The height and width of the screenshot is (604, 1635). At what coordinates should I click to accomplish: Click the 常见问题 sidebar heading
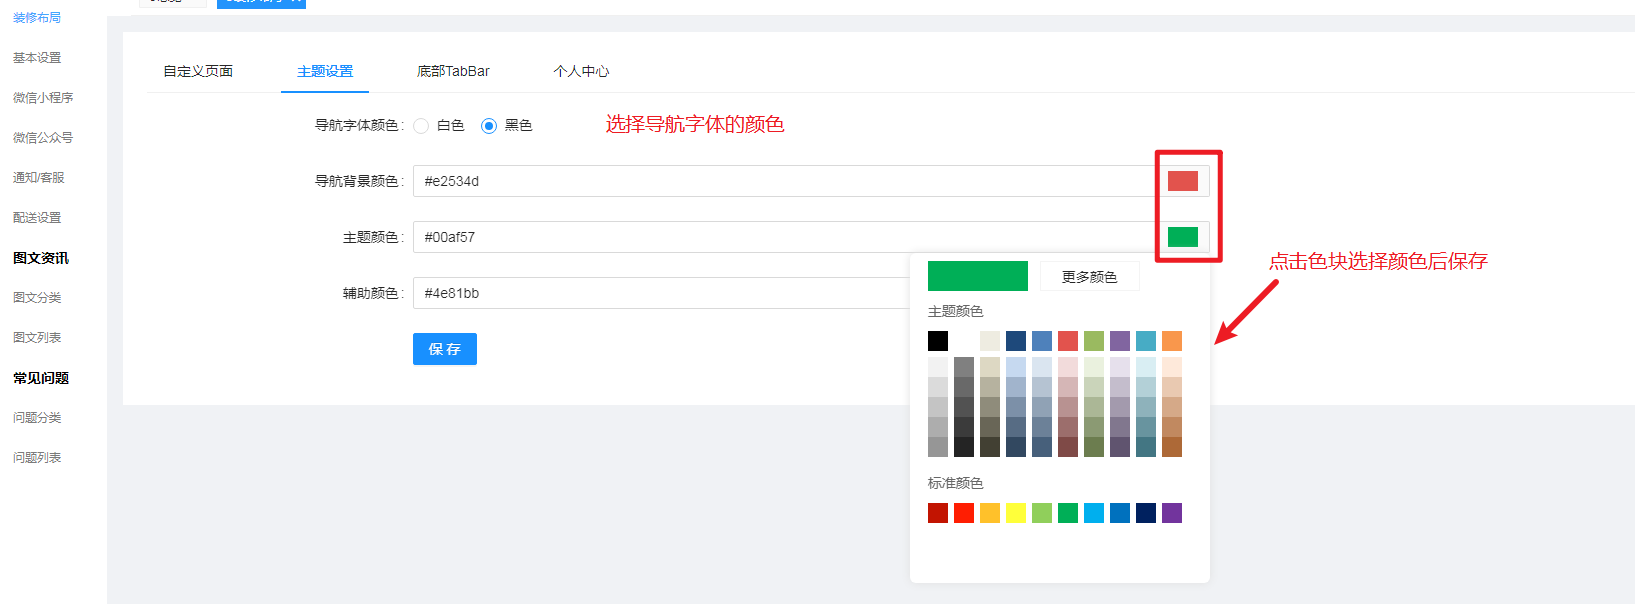click(x=41, y=378)
